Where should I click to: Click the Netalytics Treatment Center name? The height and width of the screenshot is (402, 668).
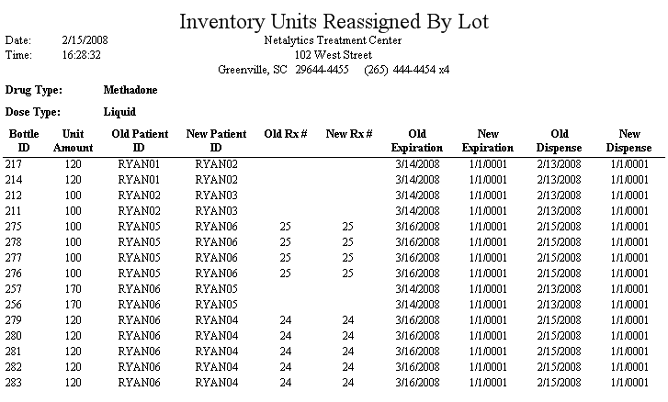coord(333,40)
